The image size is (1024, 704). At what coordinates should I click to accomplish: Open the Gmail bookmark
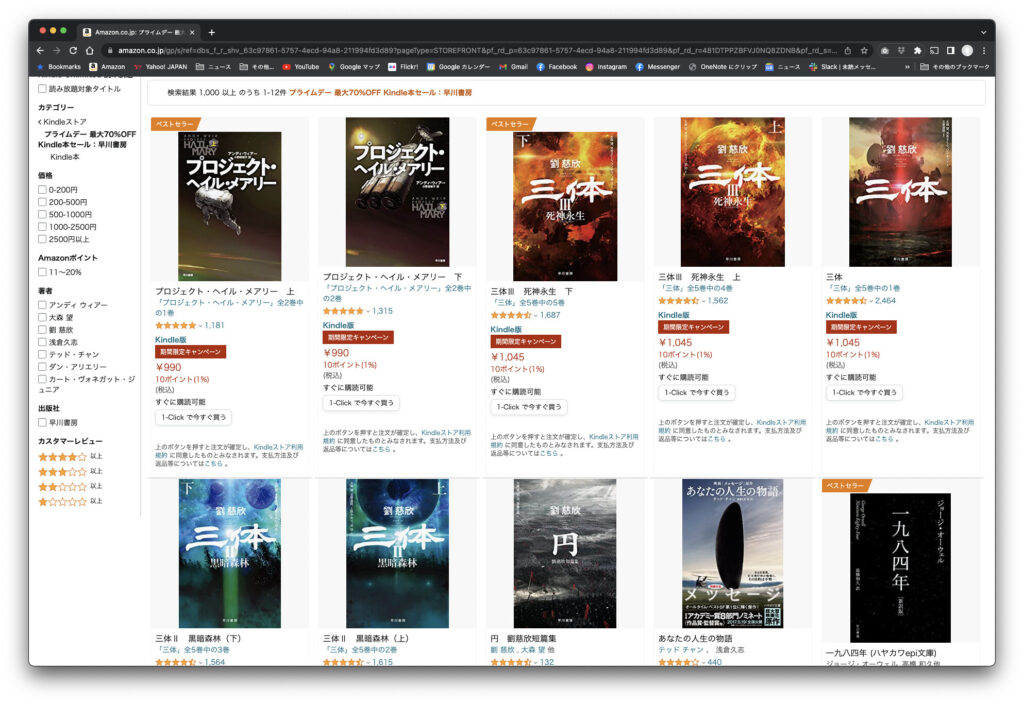point(513,67)
